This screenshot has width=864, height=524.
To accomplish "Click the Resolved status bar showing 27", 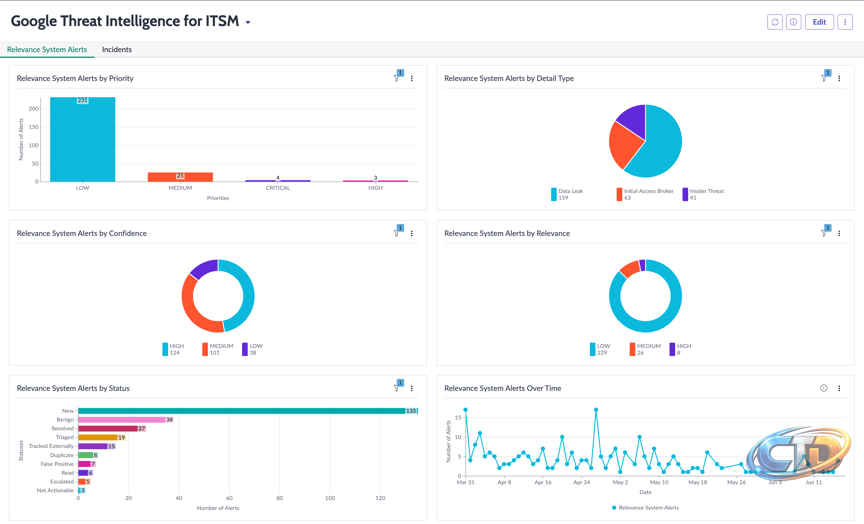I will (x=112, y=429).
